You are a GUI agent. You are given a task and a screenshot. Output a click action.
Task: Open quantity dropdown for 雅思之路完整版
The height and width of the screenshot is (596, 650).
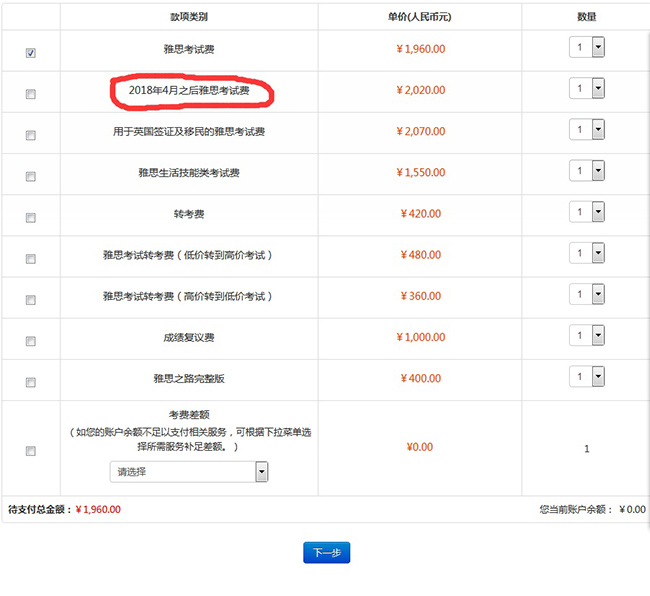coord(587,376)
